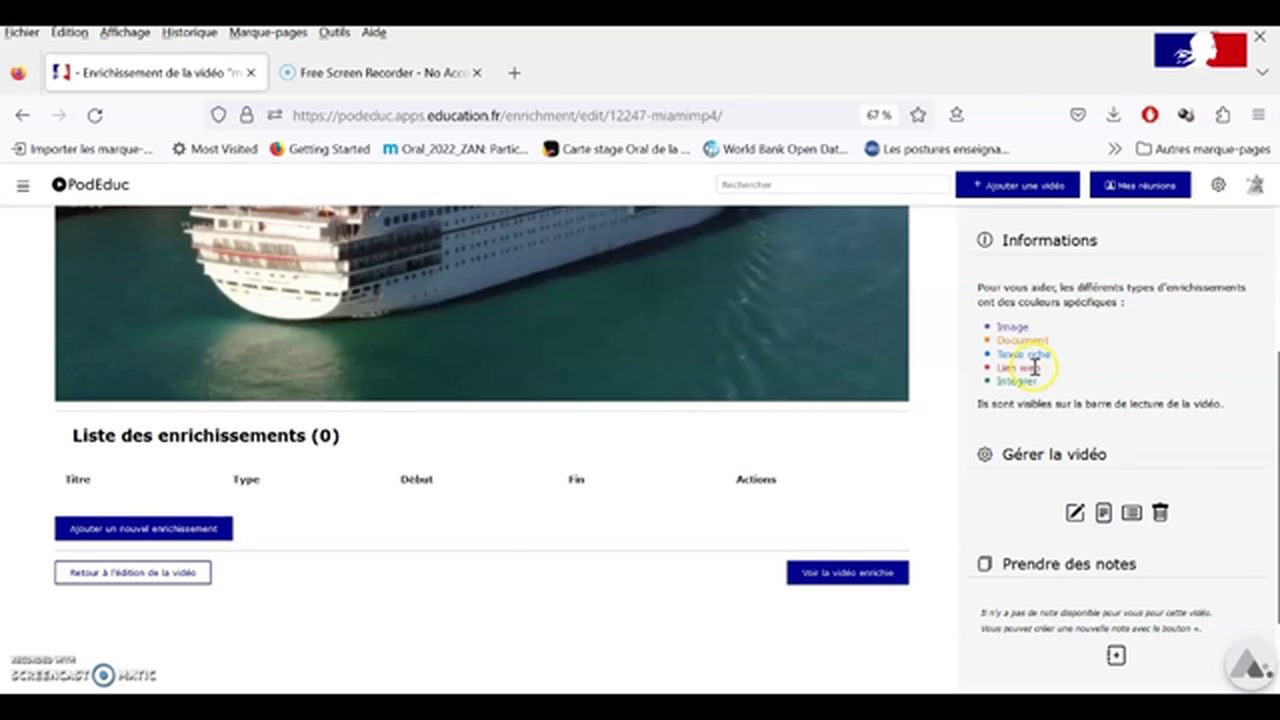Click Voir la vidéo enrichie button
Image resolution: width=1280 pixels, height=720 pixels.
pos(847,573)
